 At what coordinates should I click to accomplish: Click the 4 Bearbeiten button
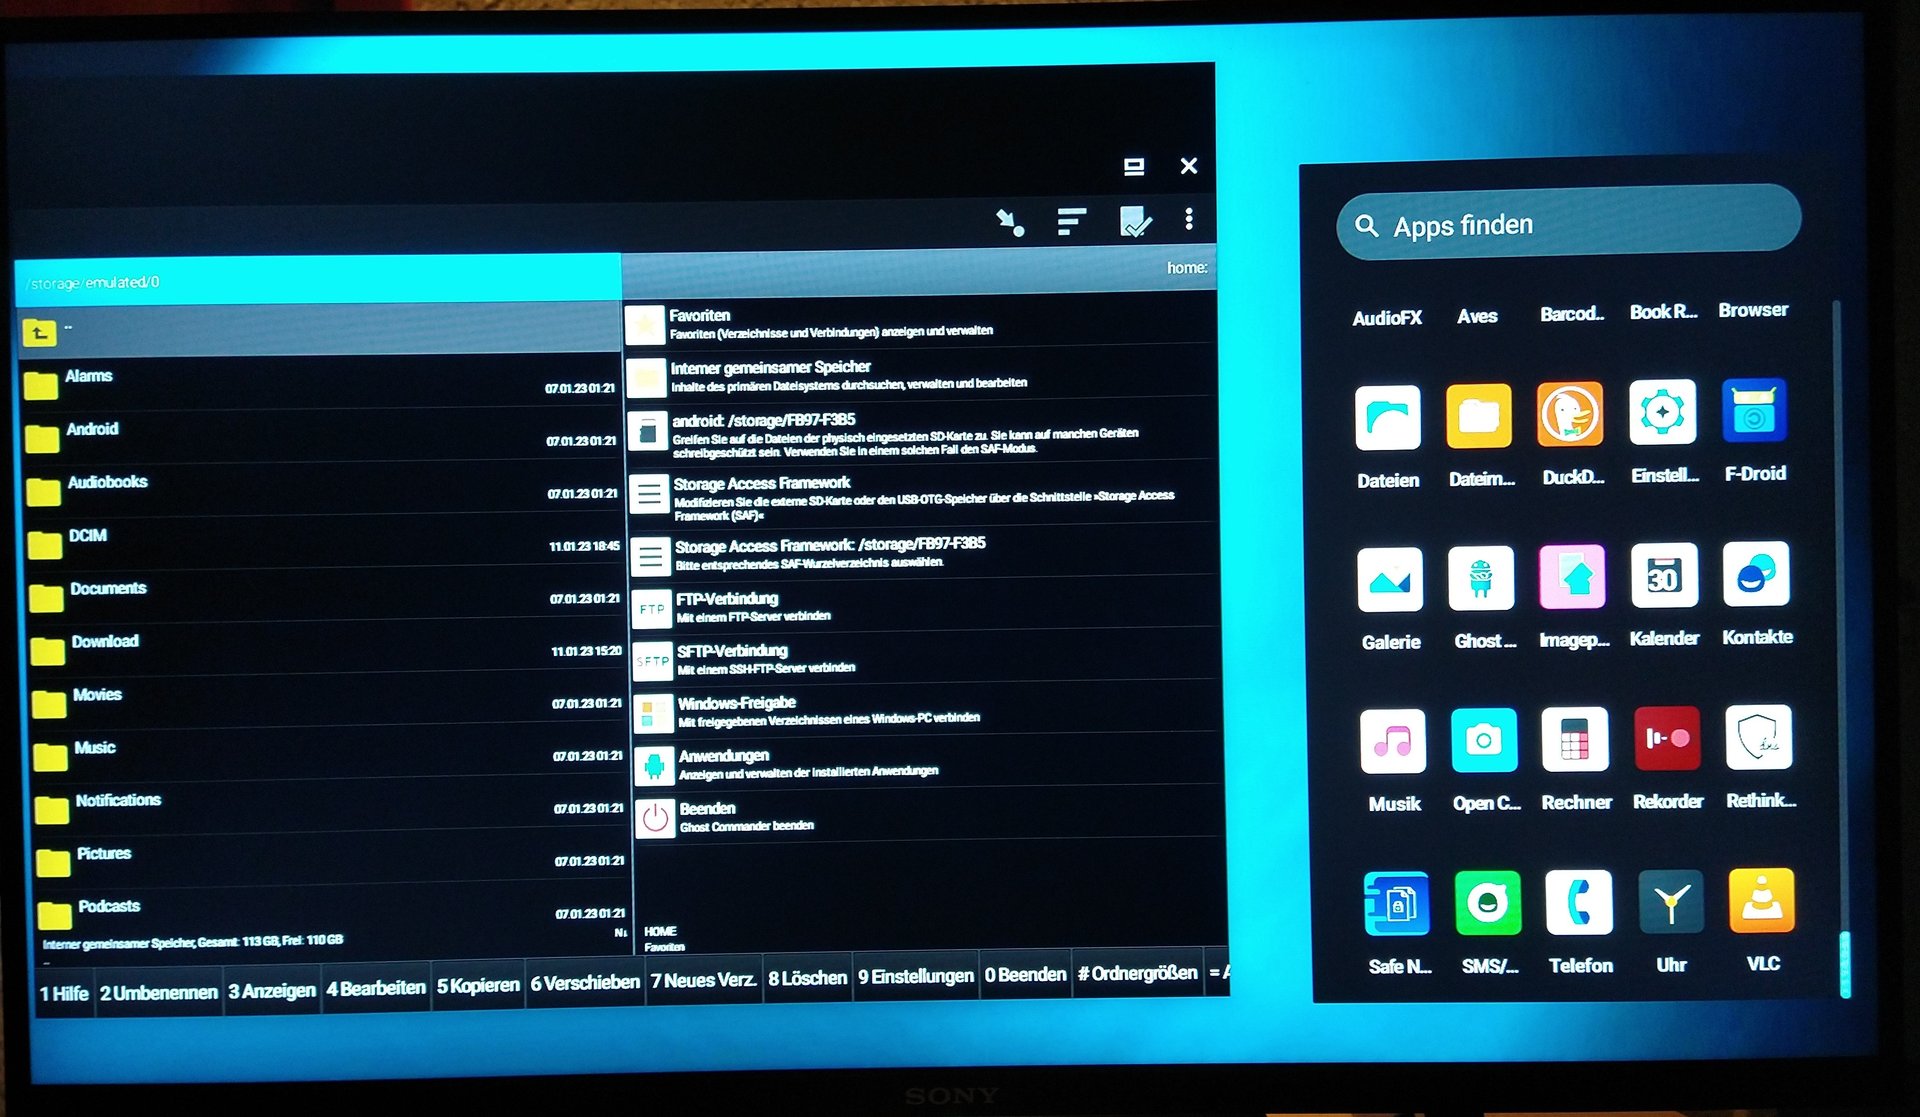pyautogui.click(x=376, y=988)
